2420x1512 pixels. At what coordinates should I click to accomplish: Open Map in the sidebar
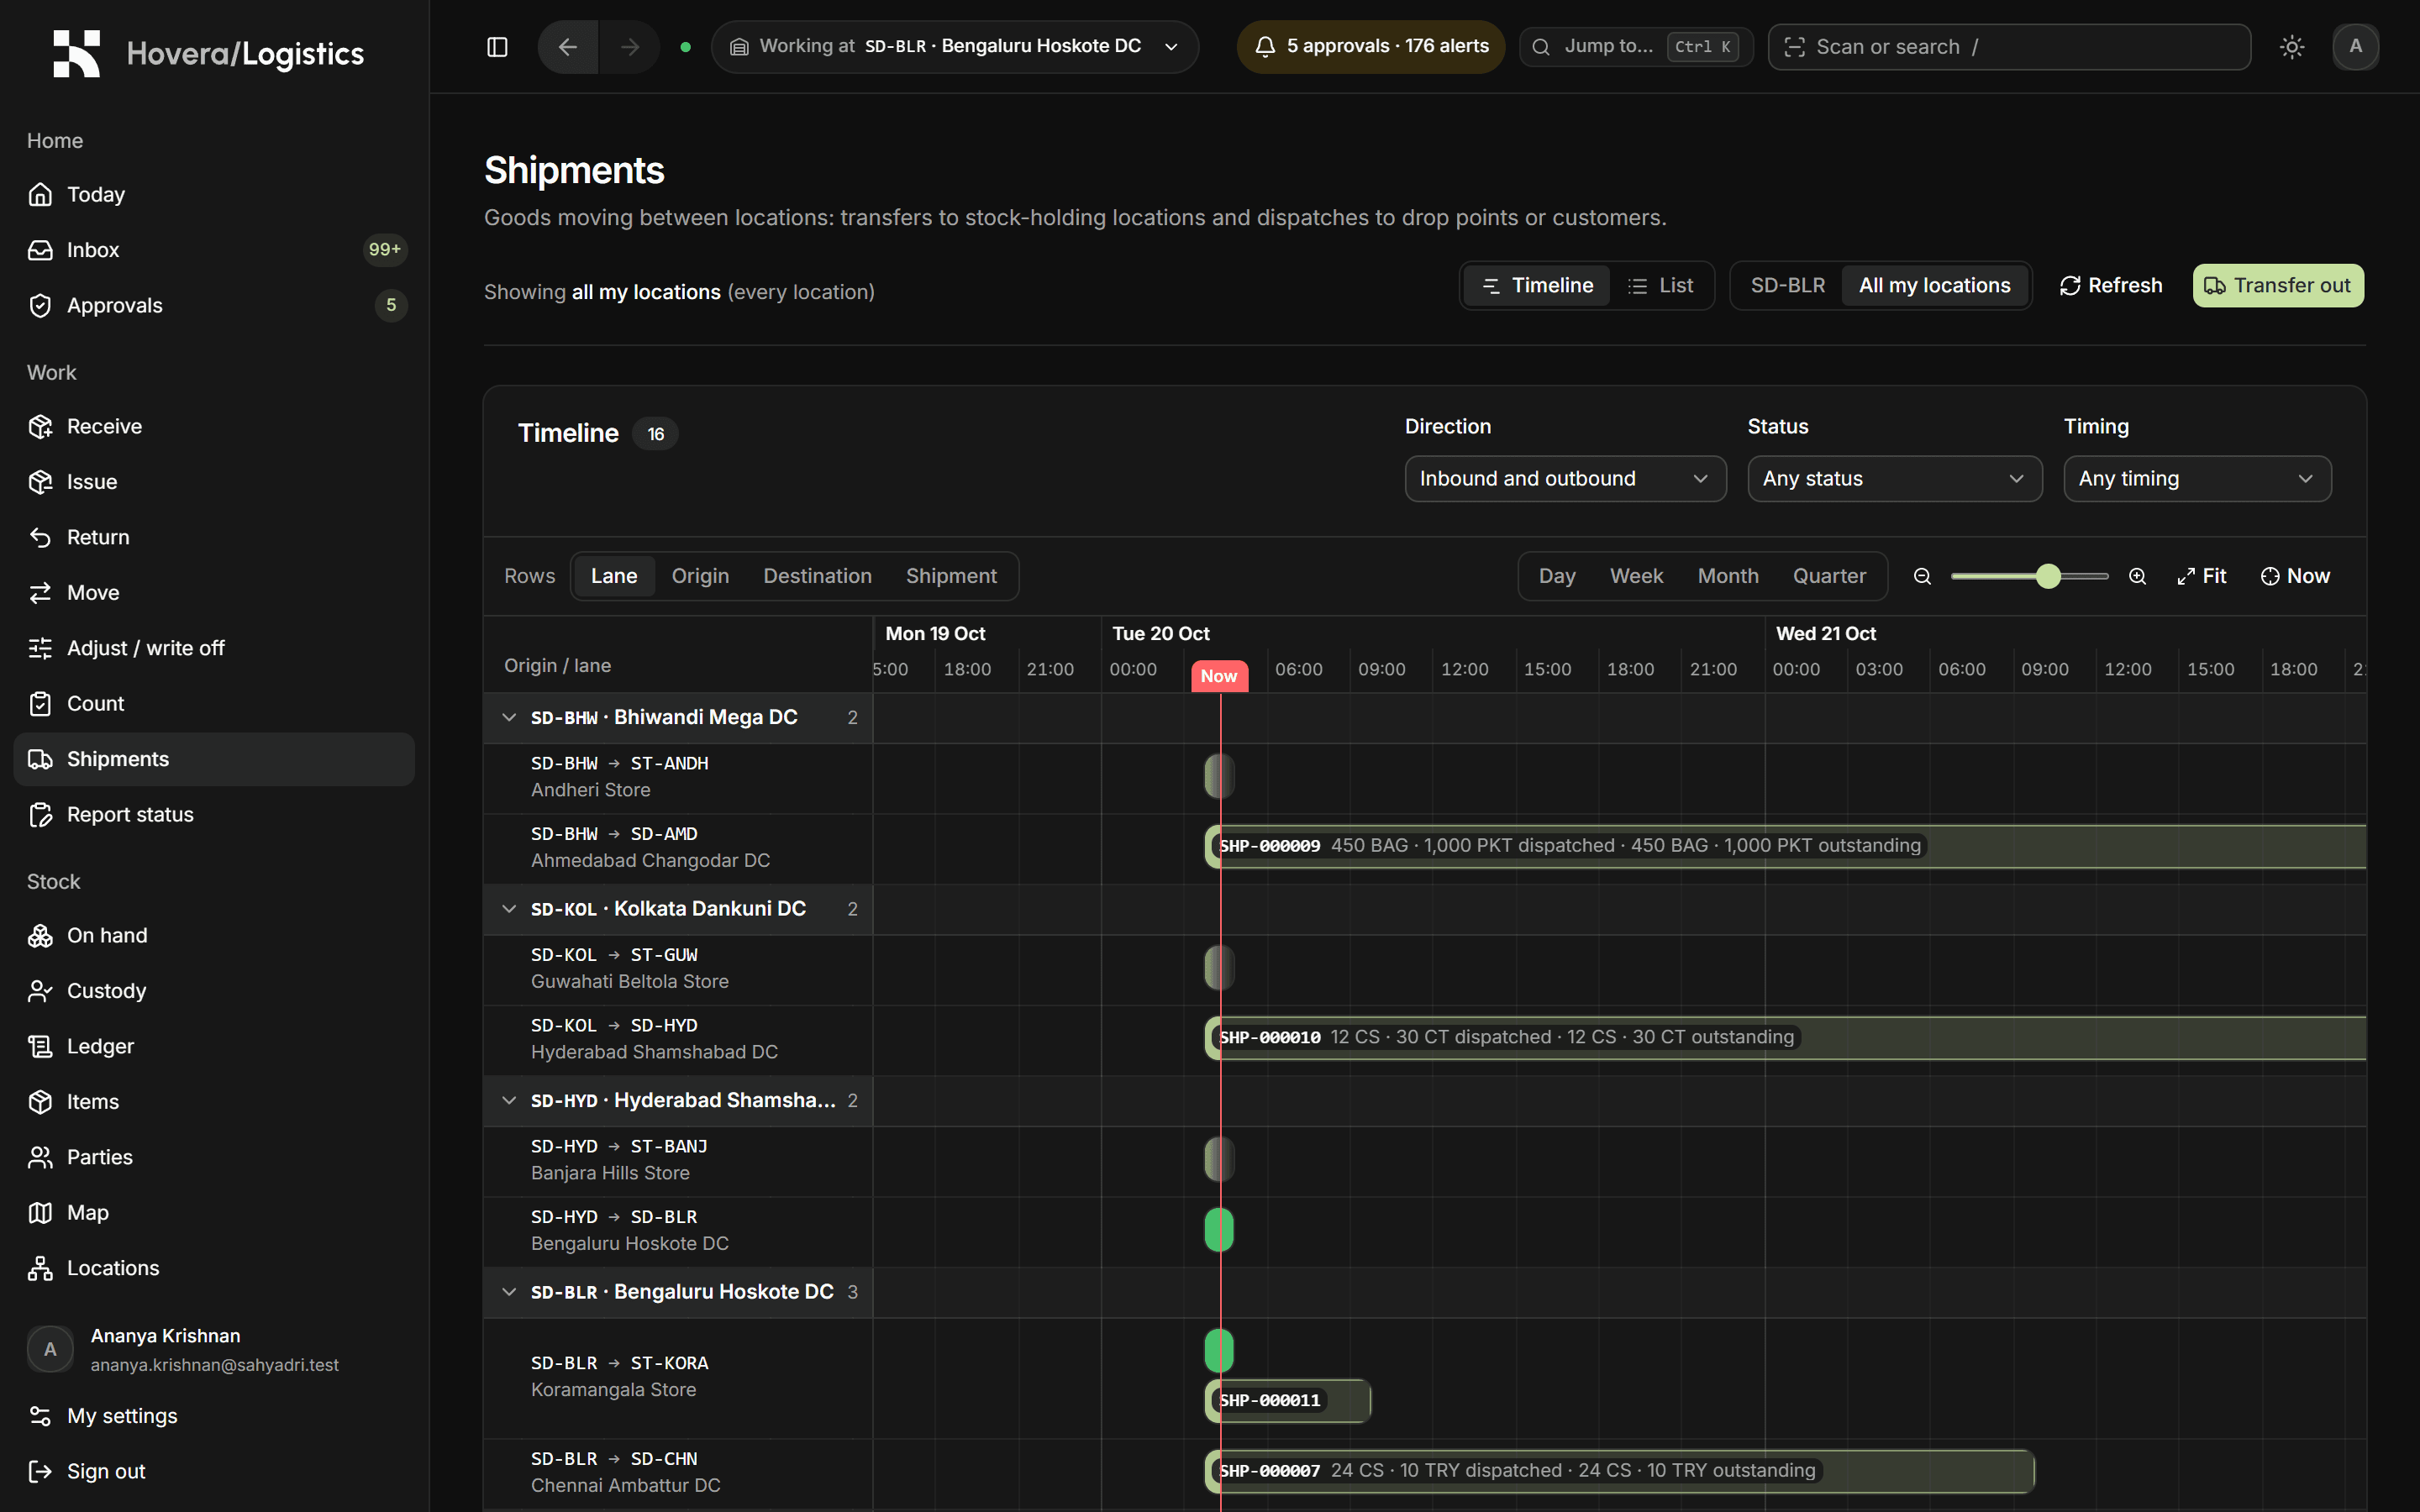pos(214,1213)
